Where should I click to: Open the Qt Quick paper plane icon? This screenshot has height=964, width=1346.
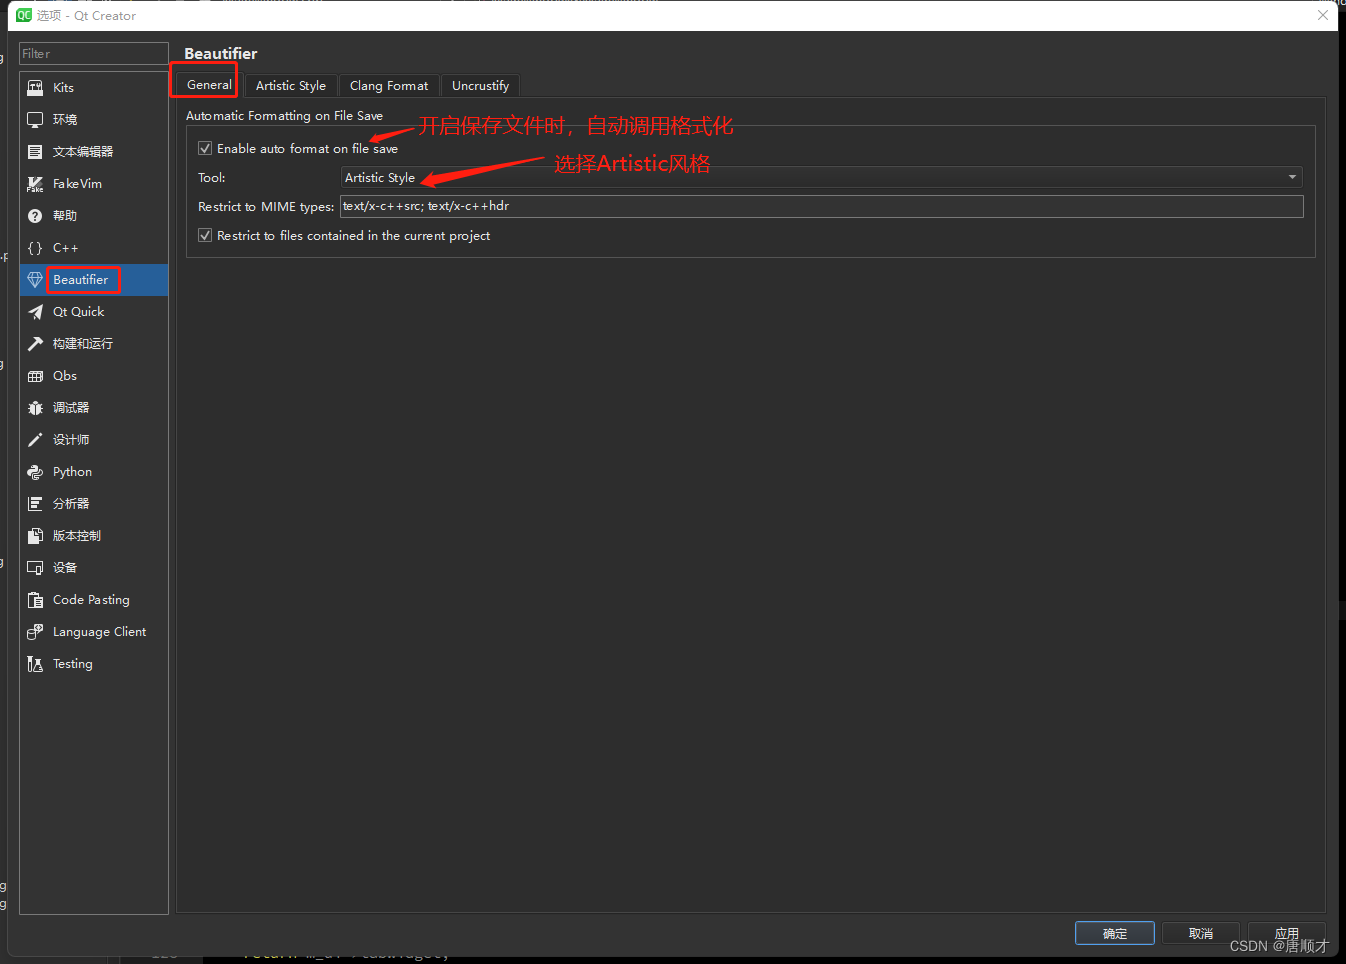pos(35,312)
